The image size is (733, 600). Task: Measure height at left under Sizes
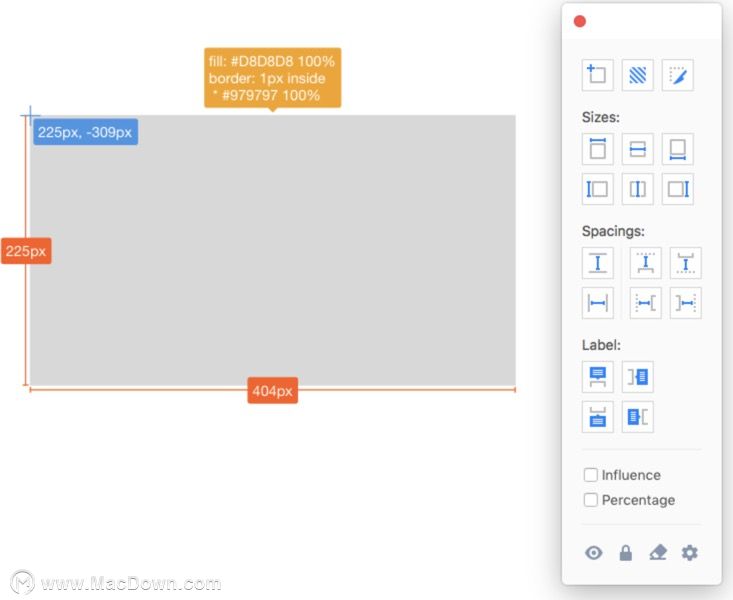point(597,189)
